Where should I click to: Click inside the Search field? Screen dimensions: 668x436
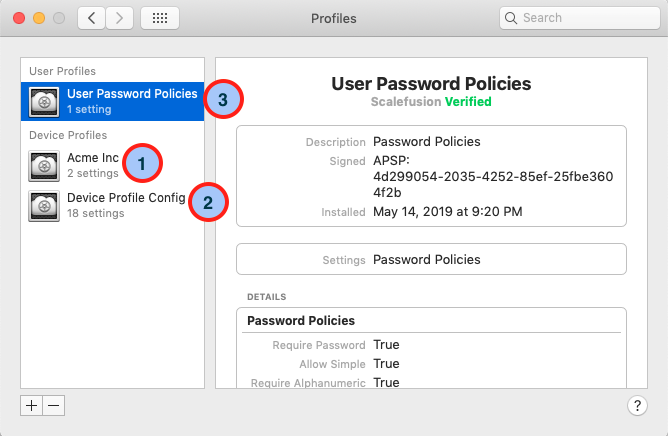pos(579,18)
